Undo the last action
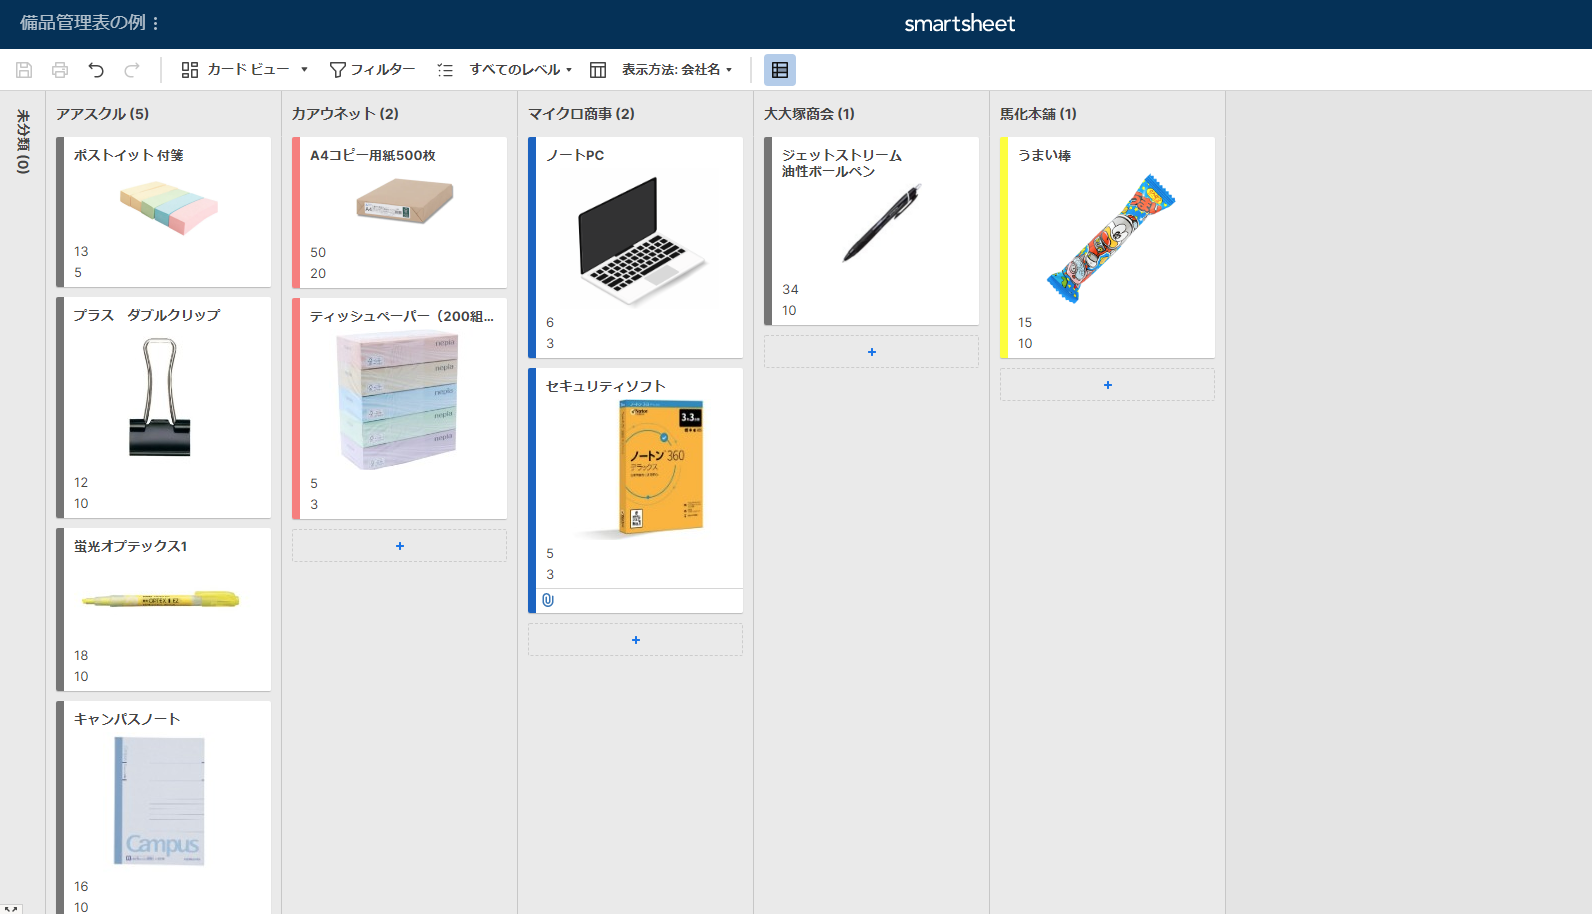The width and height of the screenshot is (1592, 914). point(96,70)
